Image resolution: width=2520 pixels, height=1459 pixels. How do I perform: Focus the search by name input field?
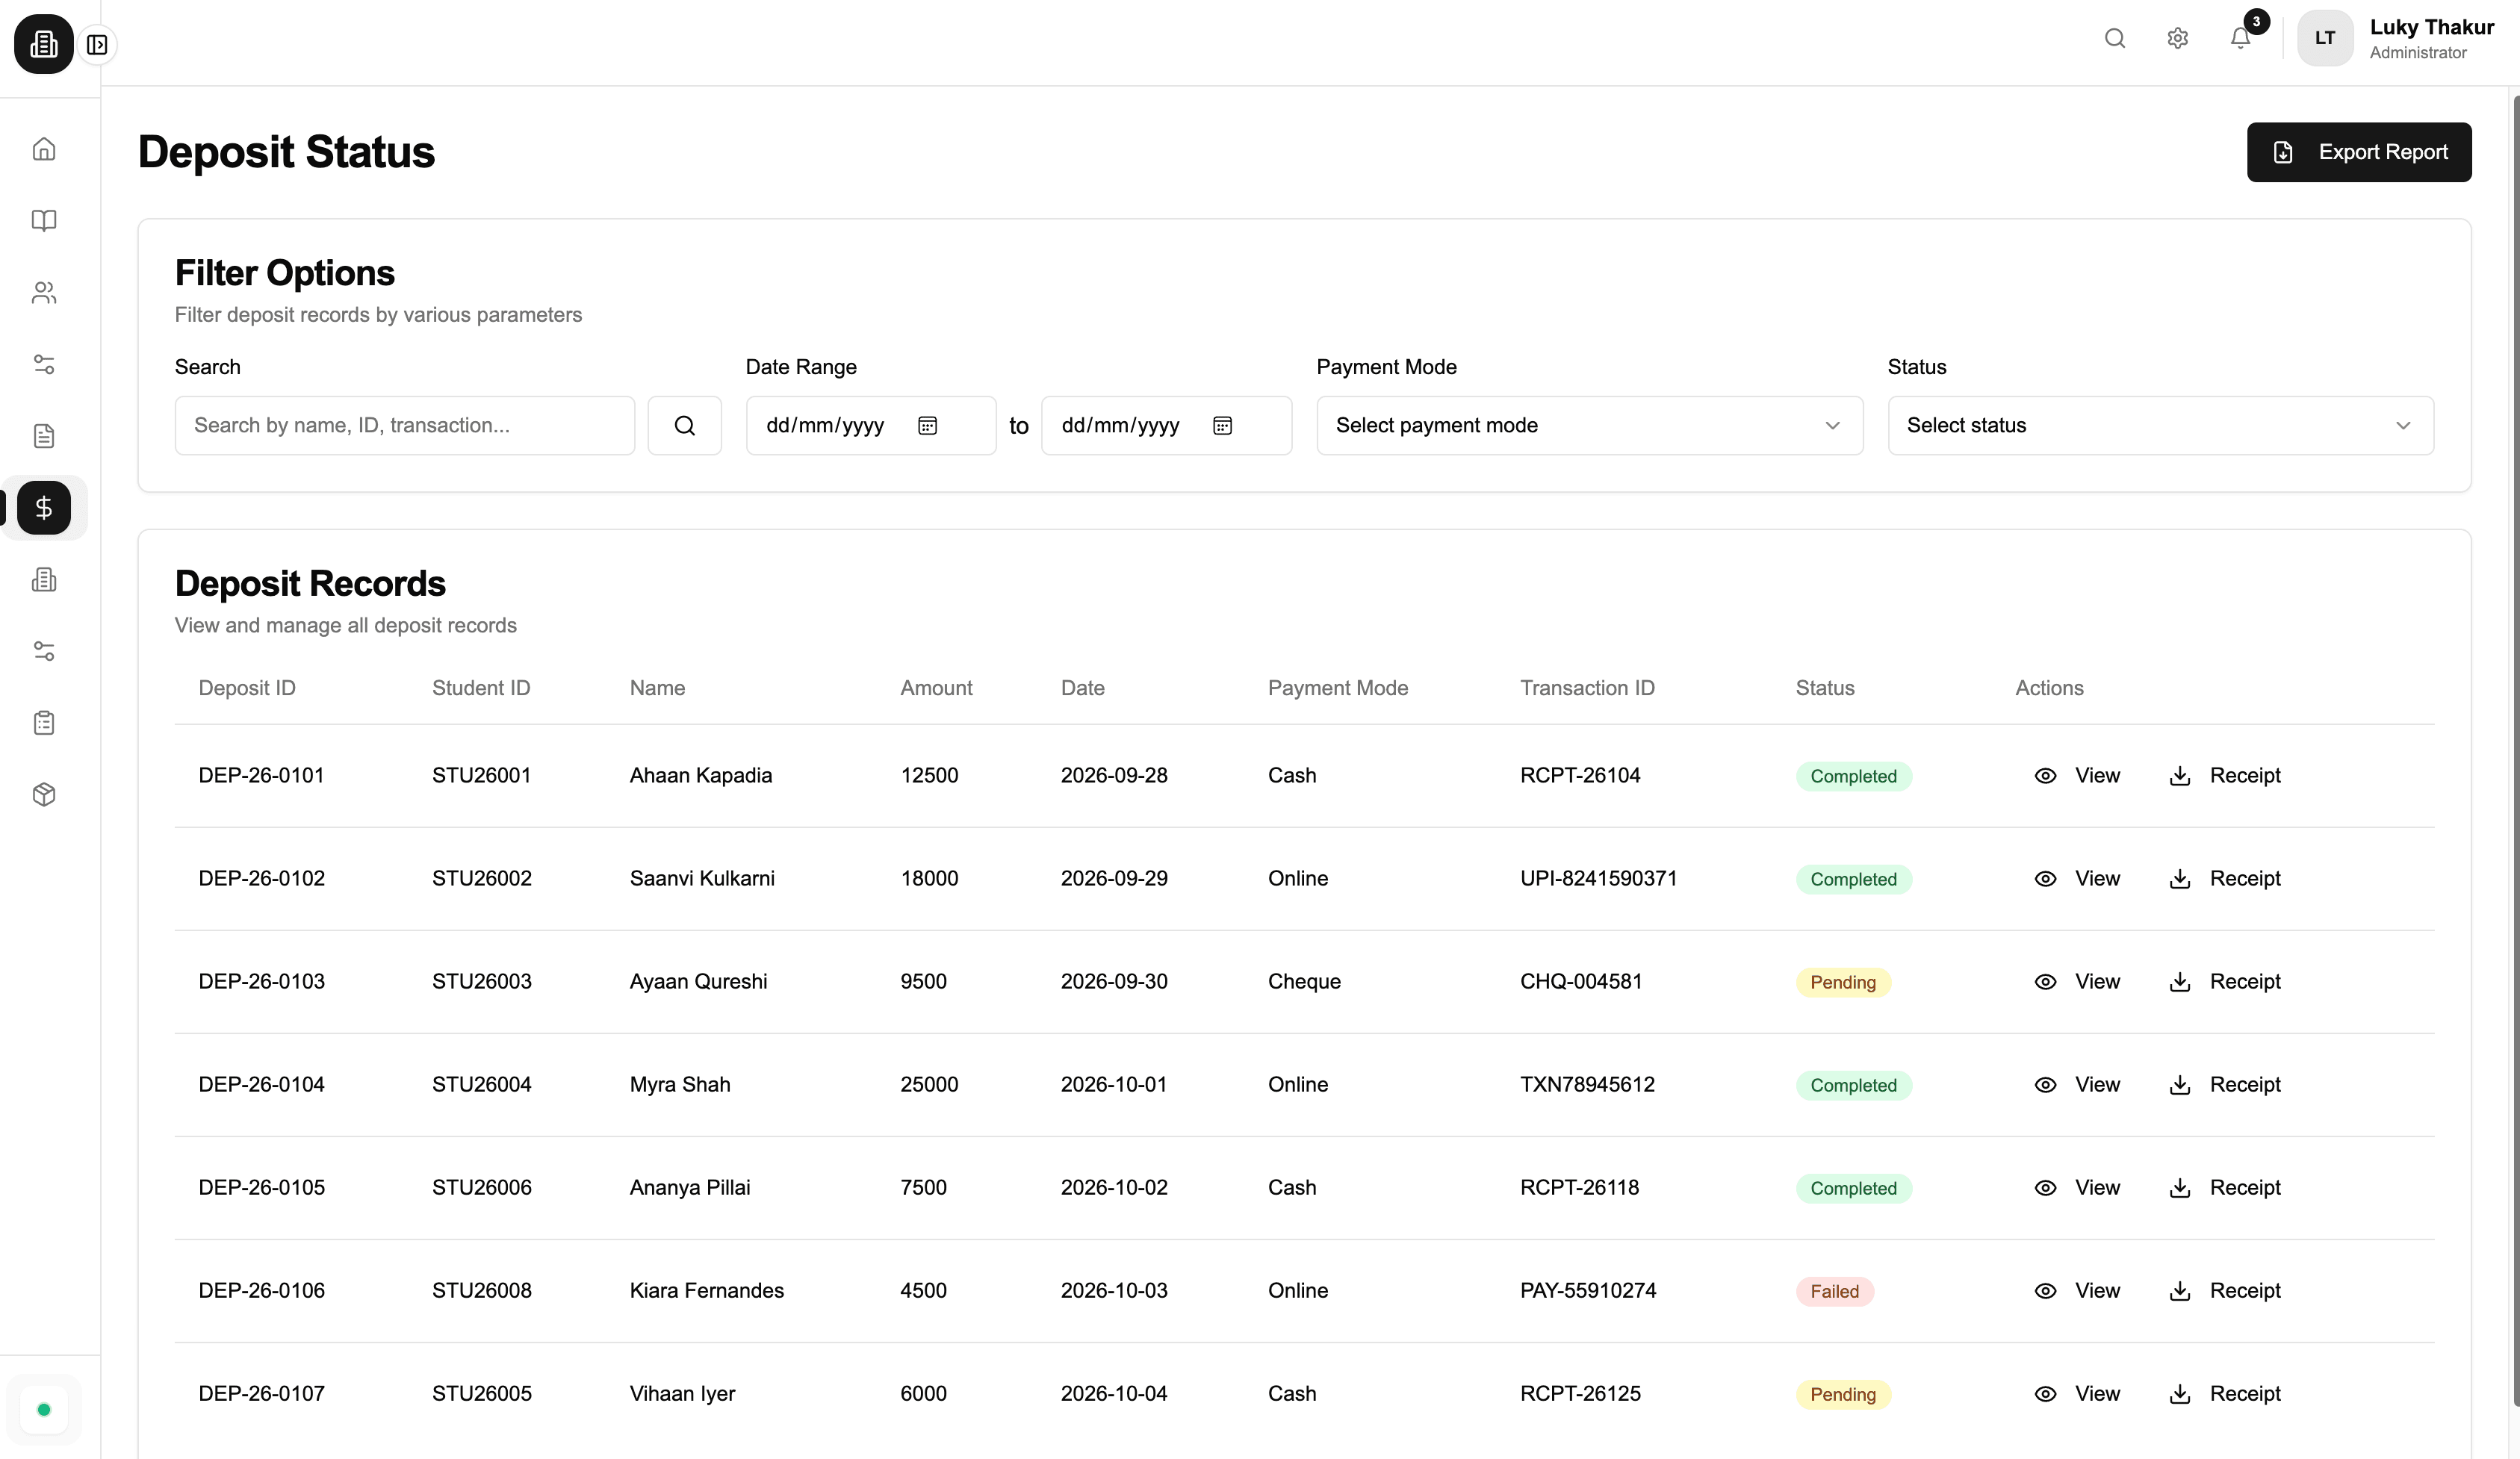[x=405, y=426]
